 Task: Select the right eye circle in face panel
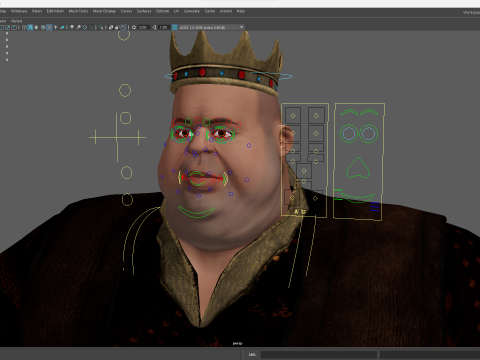368,133
